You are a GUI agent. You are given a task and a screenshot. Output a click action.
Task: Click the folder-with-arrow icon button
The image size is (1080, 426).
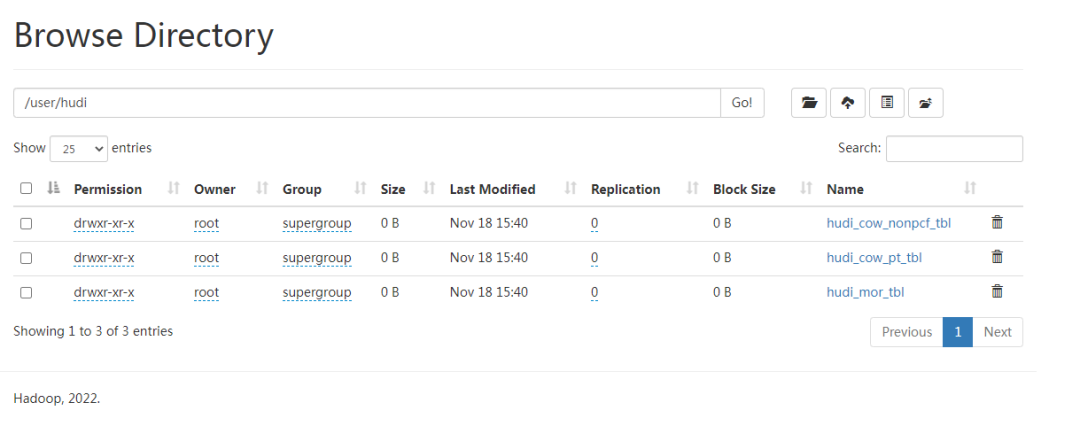point(925,103)
